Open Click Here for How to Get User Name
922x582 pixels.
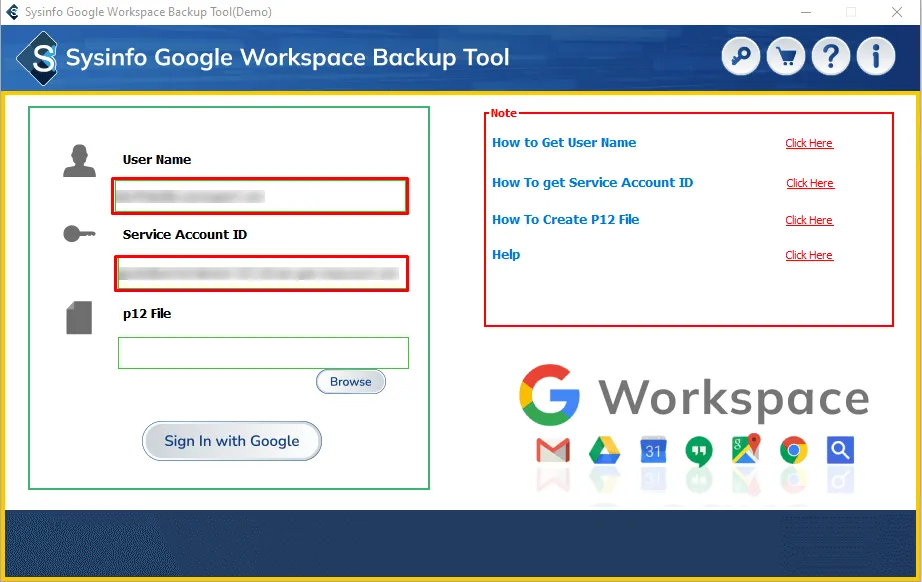click(x=809, y=143)
